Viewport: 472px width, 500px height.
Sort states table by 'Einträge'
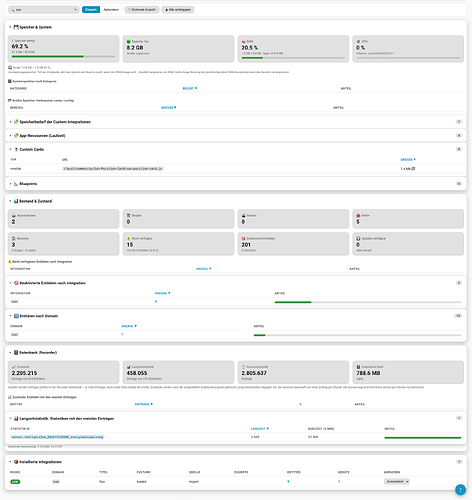[144, 404]
